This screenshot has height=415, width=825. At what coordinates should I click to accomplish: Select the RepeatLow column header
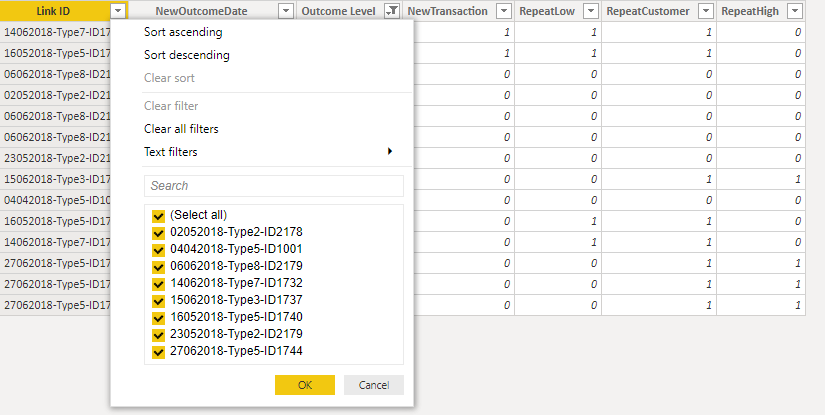[x=547, y=11]
